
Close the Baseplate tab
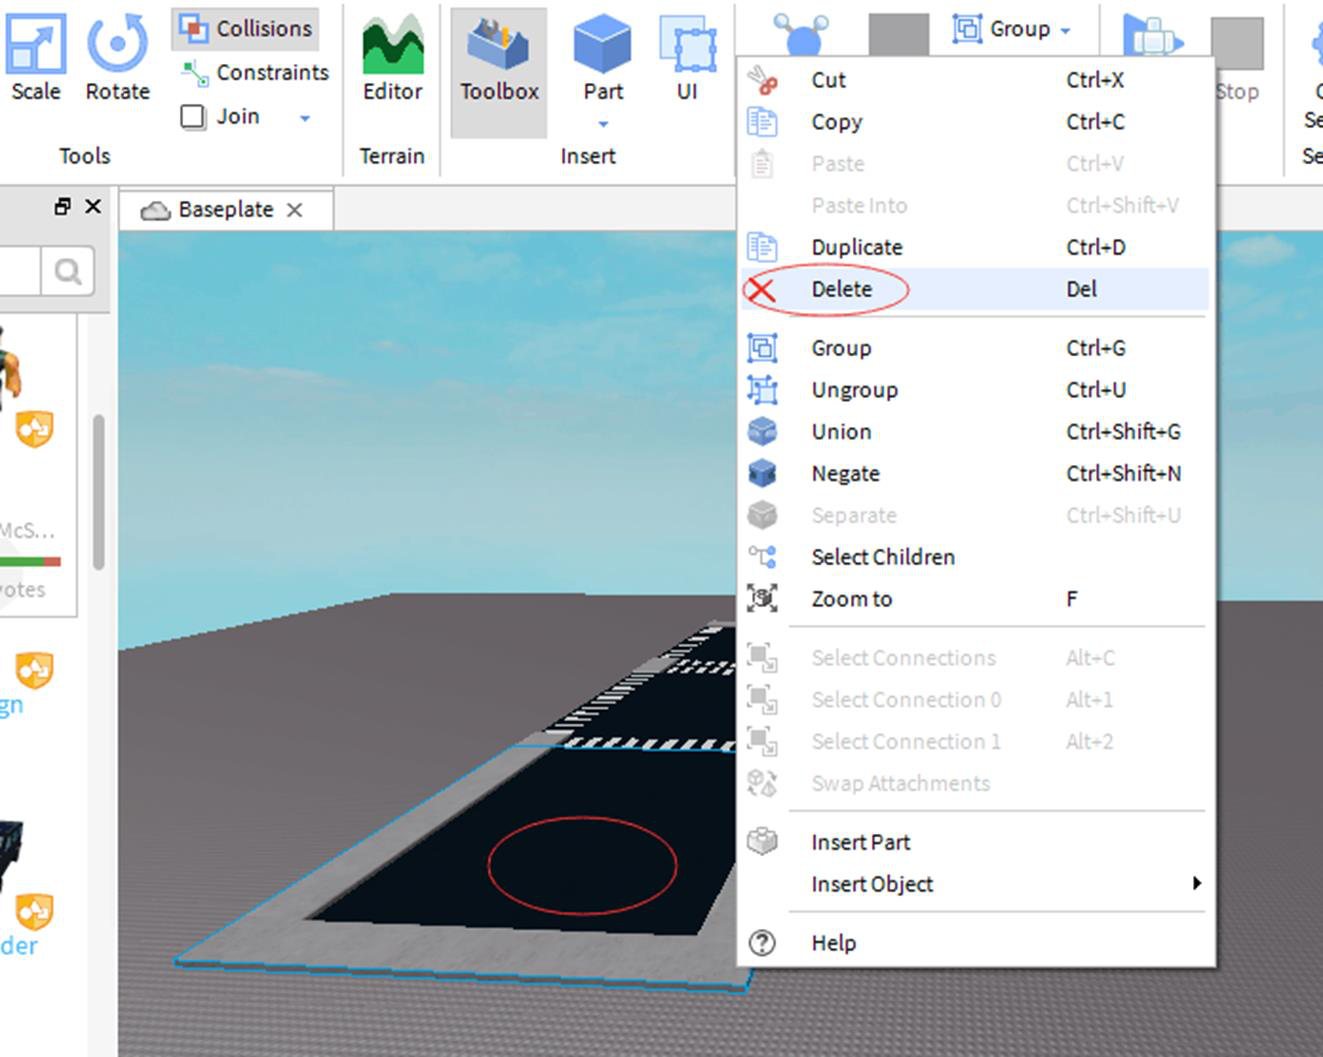[x=294, y=210]
